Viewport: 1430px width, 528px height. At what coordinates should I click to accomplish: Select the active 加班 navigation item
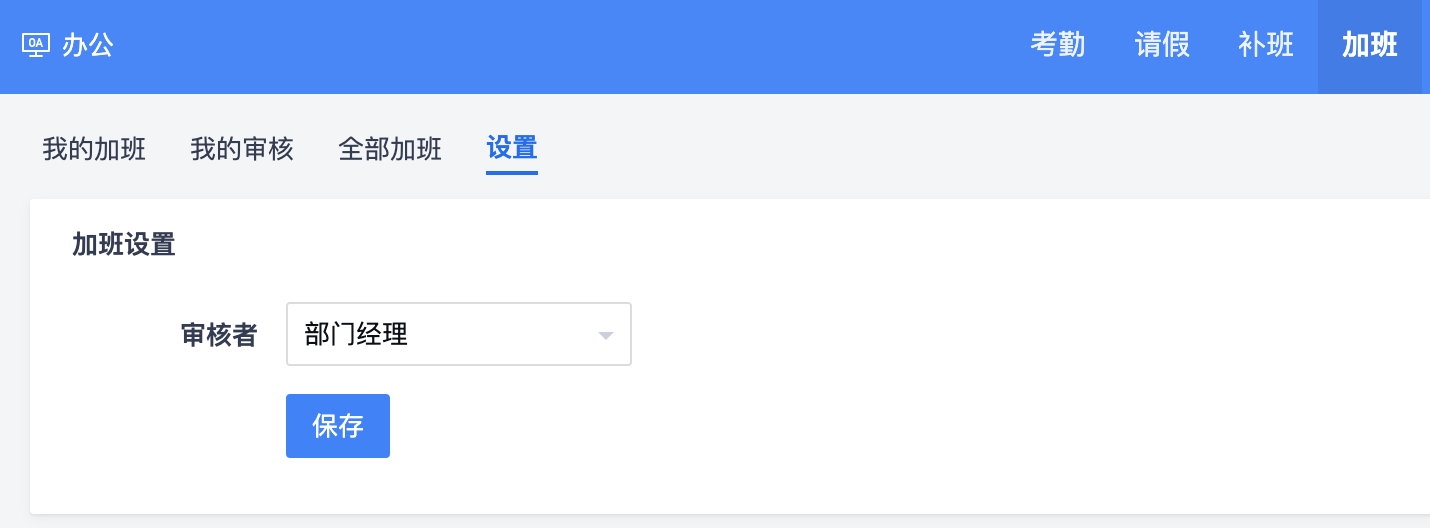pos(1370,45)
